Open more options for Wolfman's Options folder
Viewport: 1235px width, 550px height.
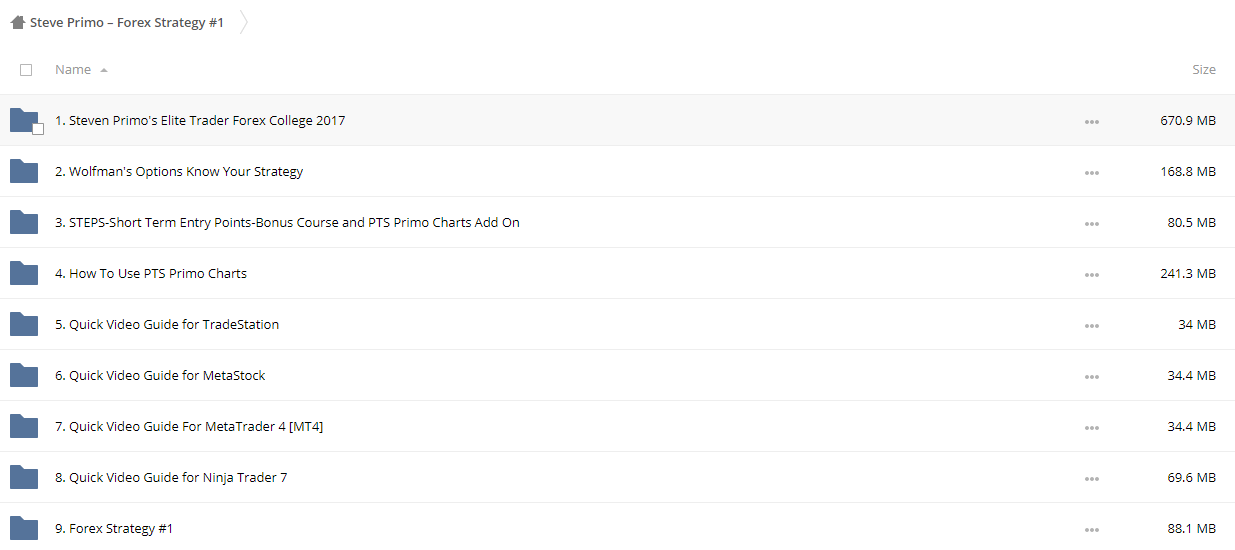pos(1091,173)
